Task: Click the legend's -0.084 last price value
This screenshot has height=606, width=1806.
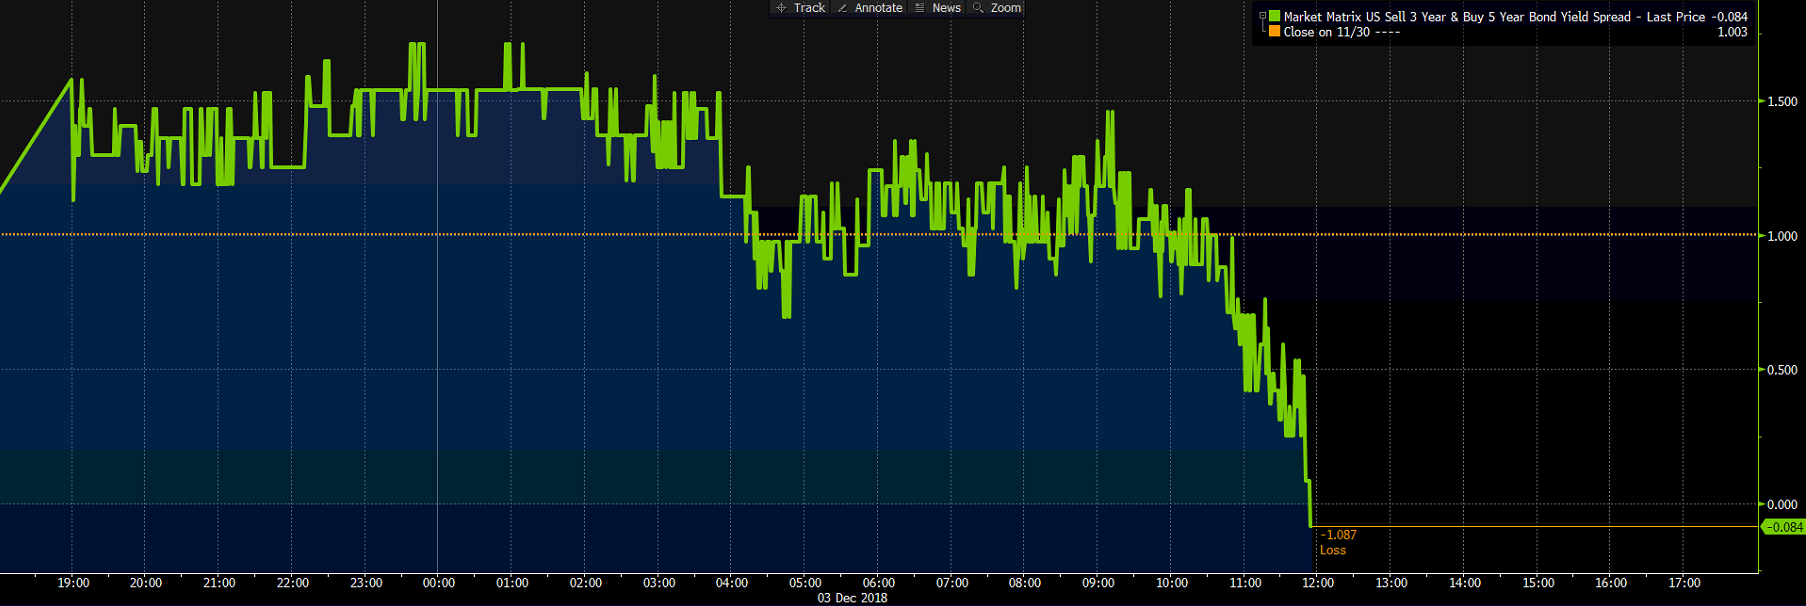Action: 1729,17
